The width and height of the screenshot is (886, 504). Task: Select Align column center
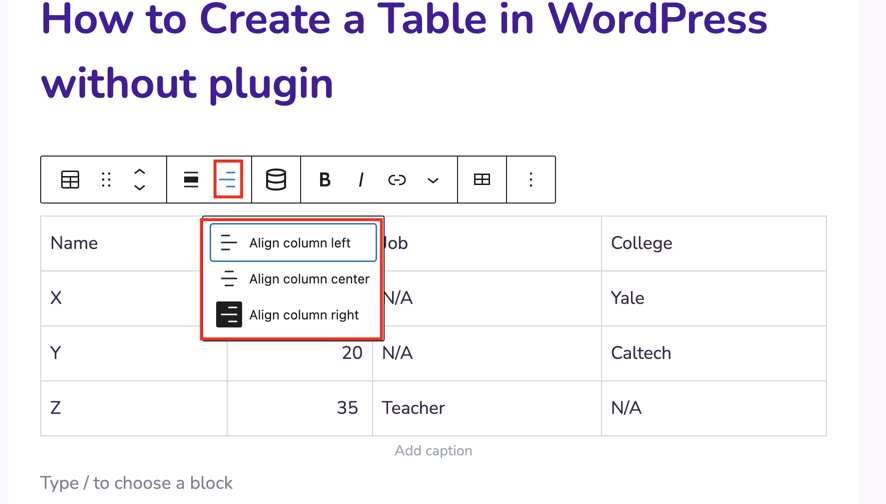point(293,279)
